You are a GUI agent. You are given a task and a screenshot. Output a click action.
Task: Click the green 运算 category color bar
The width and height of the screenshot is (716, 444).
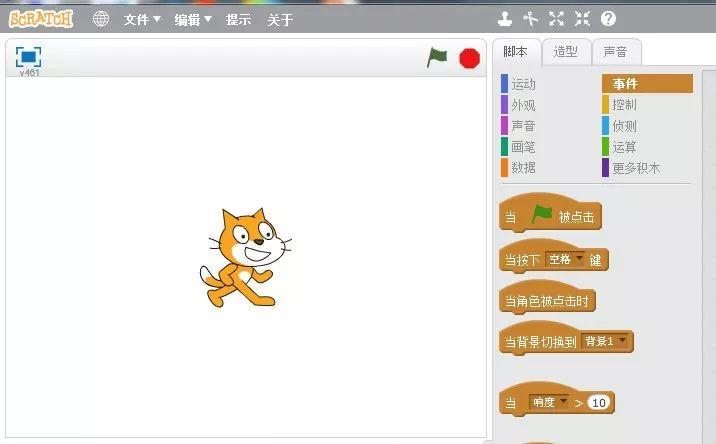pos(605,147)
